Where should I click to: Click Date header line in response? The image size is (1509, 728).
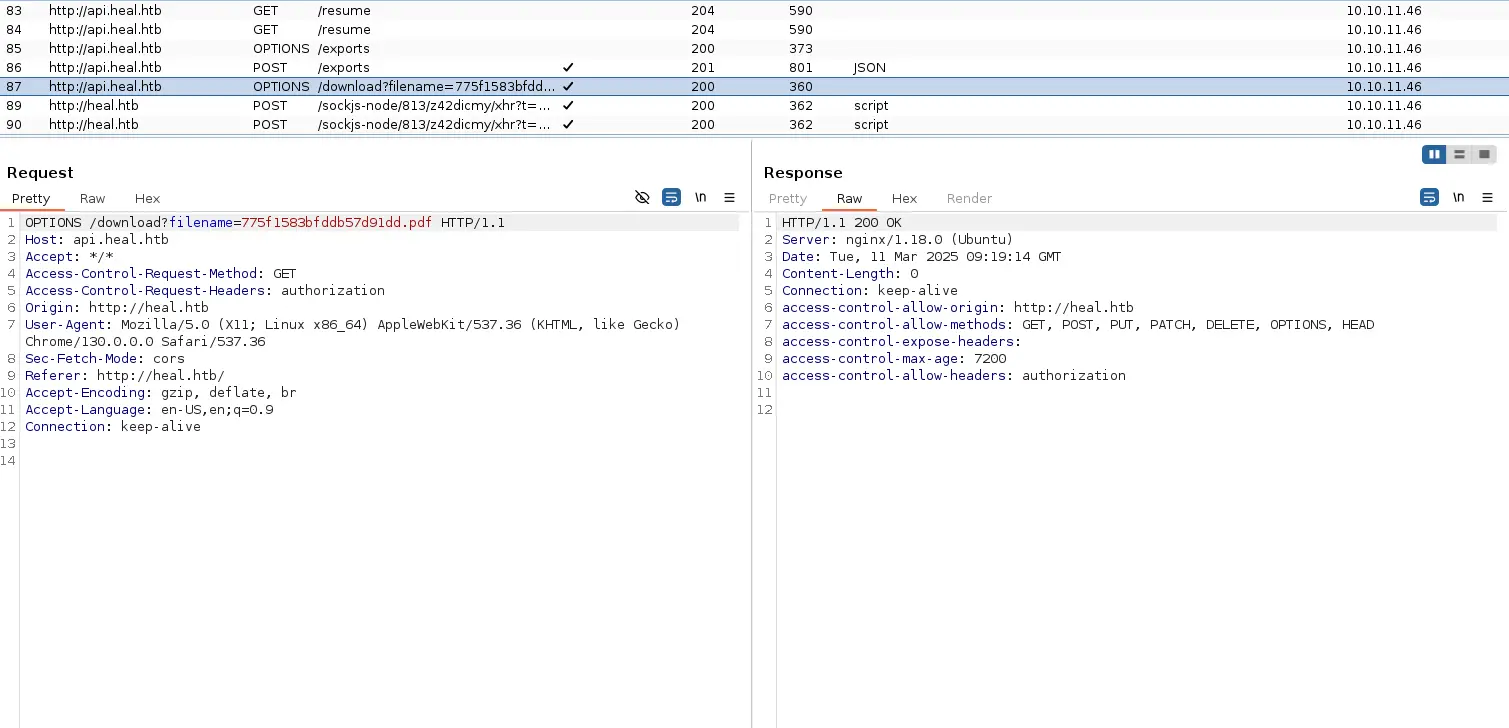coord(922,257)
